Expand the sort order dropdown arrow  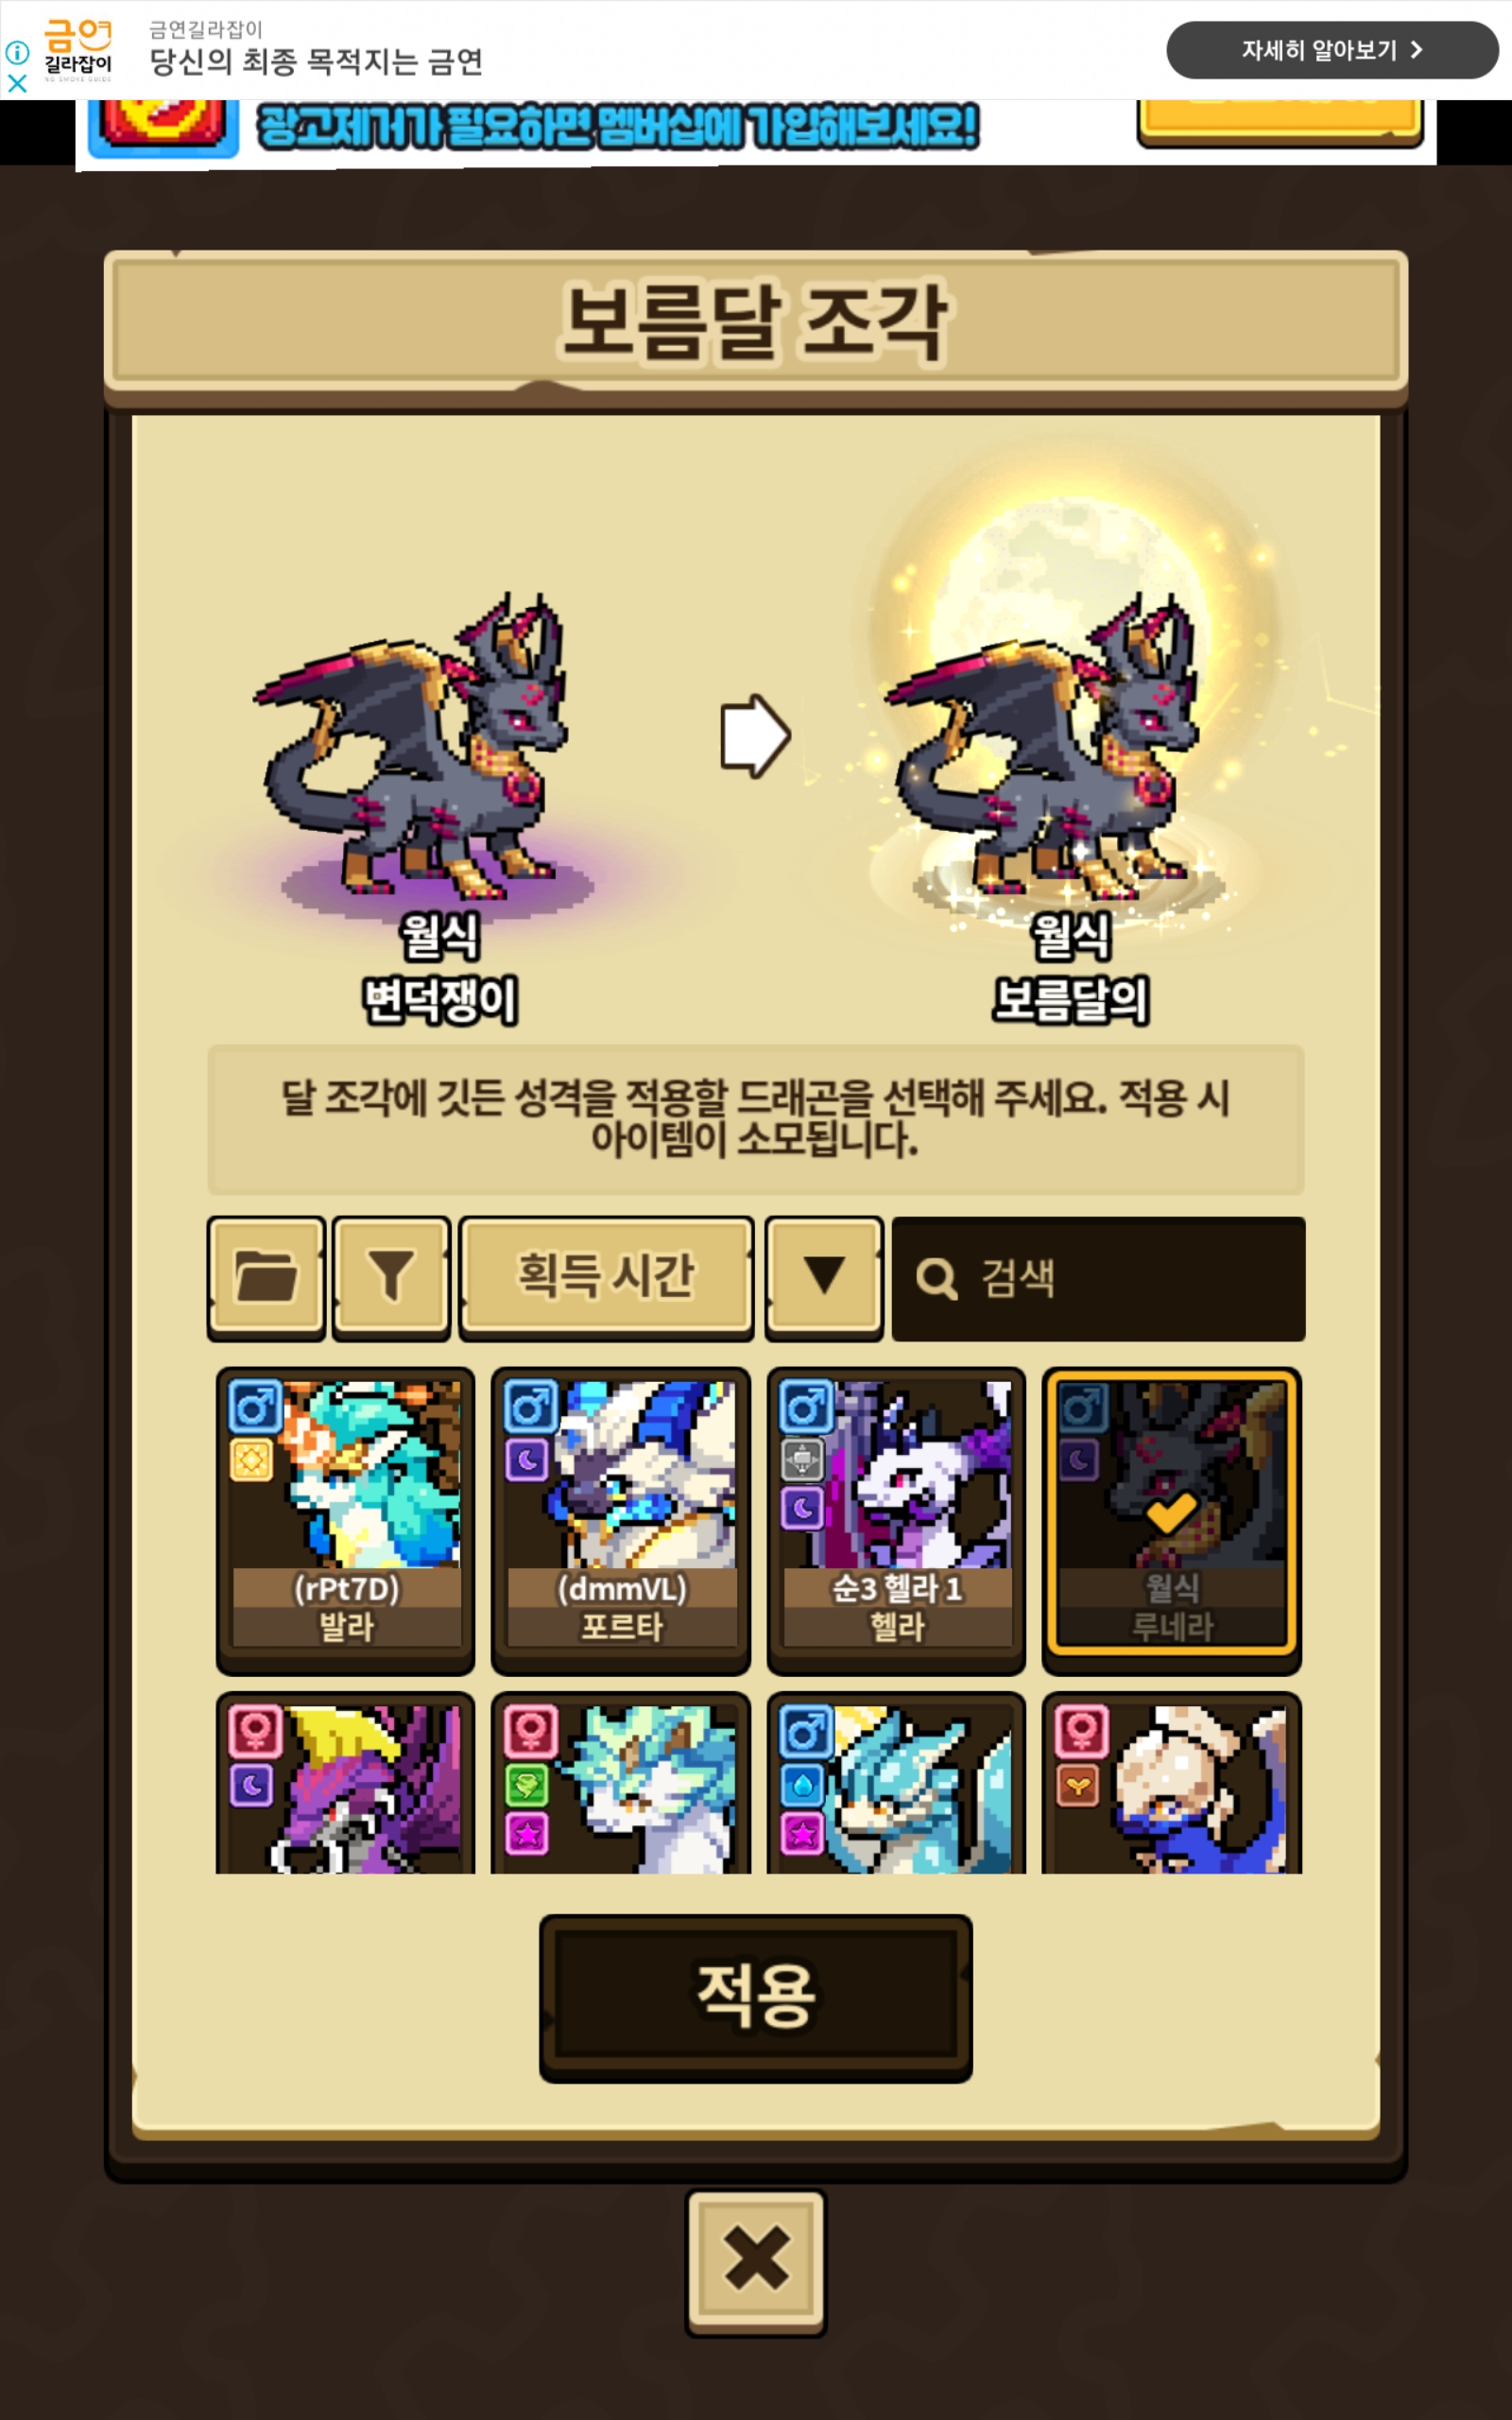click(x=824, y=1277)
